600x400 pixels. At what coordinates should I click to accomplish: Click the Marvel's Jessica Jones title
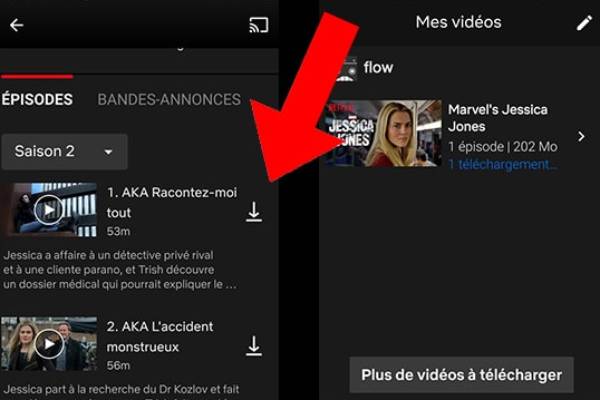pyautogui.click(x=497, y=118)
